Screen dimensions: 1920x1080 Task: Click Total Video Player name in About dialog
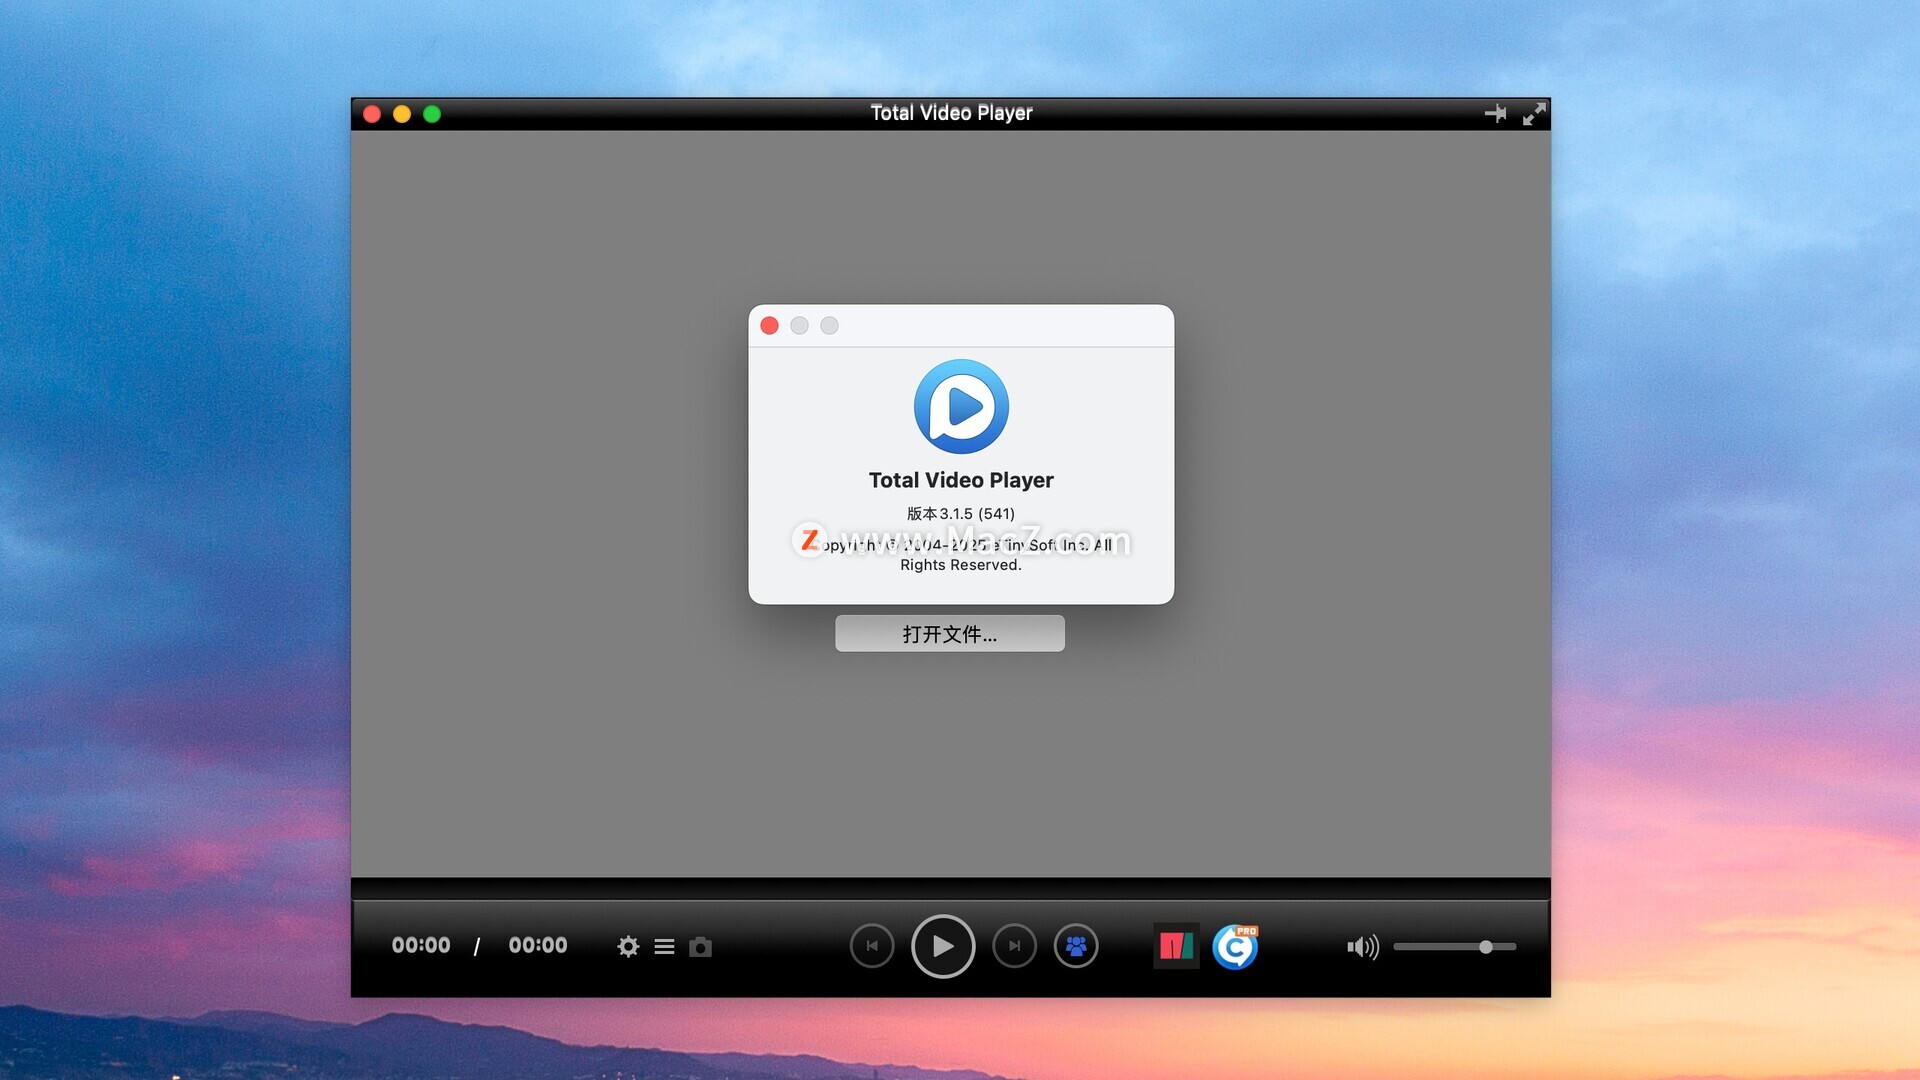pos(961,480)
